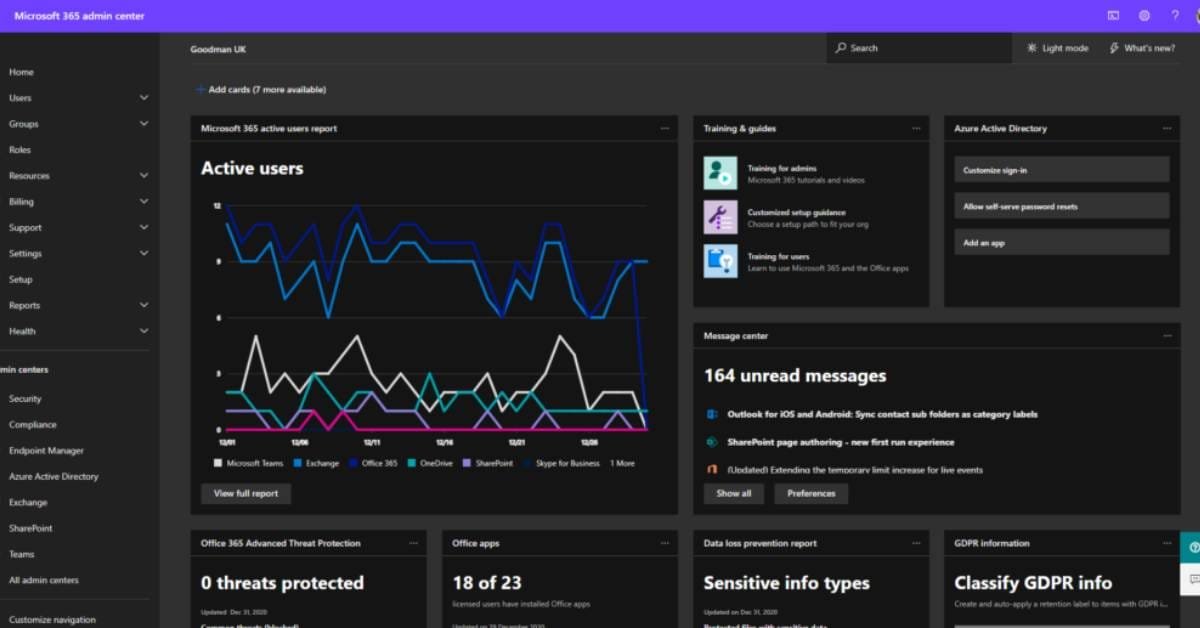Open Settings via the gear icon

pyautogui.click(x=1143, y=15)
